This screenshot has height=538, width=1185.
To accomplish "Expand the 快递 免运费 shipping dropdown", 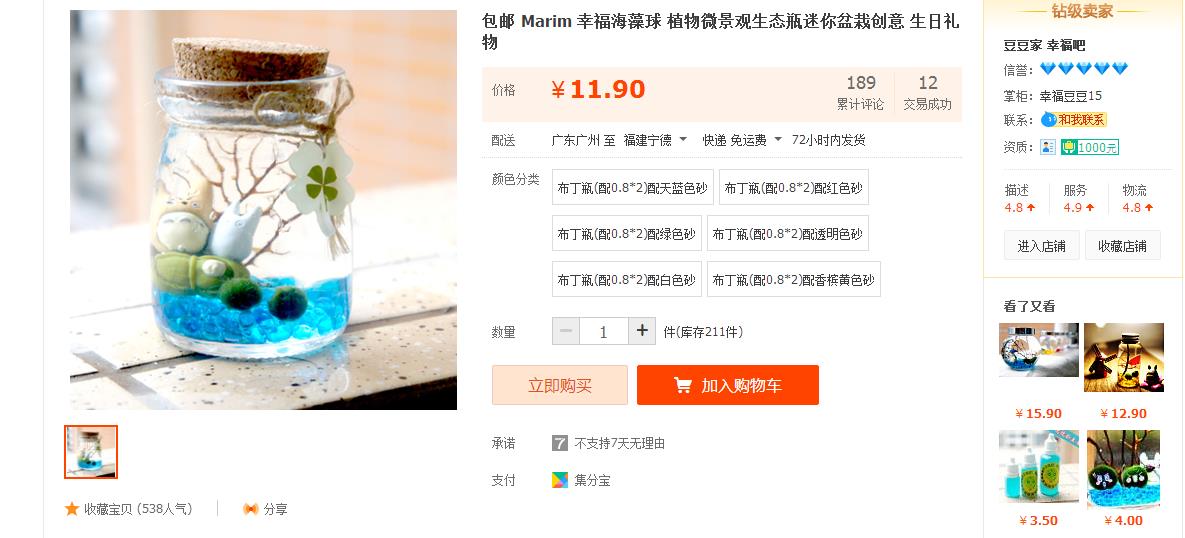I will pyautogui.click(x=742, y=140).
